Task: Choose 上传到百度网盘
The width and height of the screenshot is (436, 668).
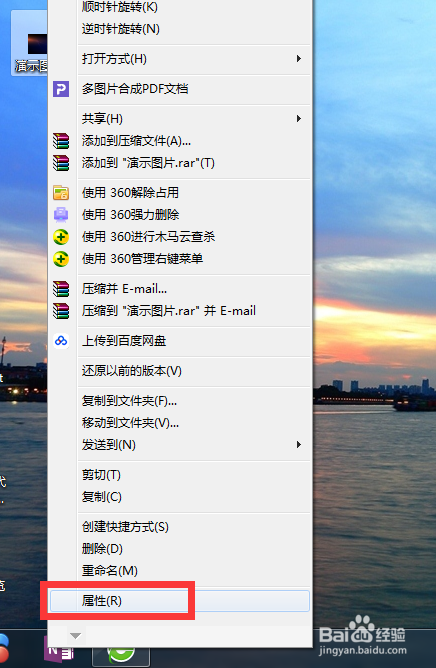Action: click(x=124, y=341)
